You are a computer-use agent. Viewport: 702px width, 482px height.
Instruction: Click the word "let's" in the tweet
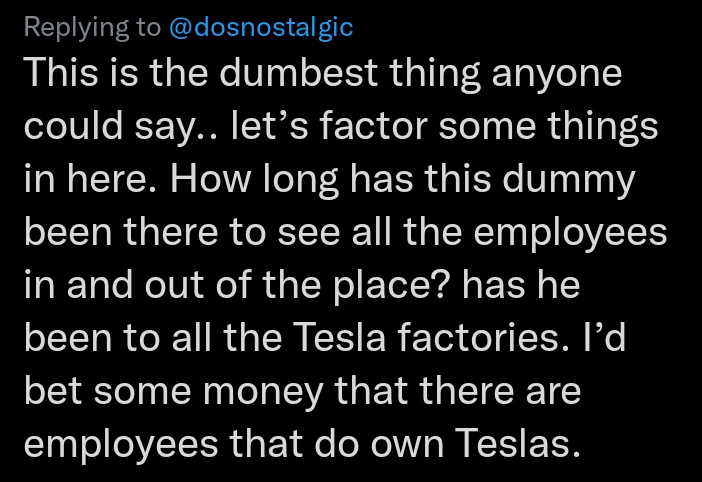[x=270, y=125]
